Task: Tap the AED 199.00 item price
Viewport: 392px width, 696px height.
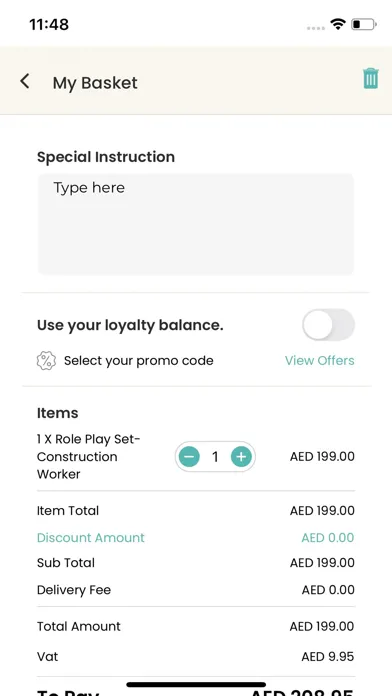Action: tap(322, 456)
